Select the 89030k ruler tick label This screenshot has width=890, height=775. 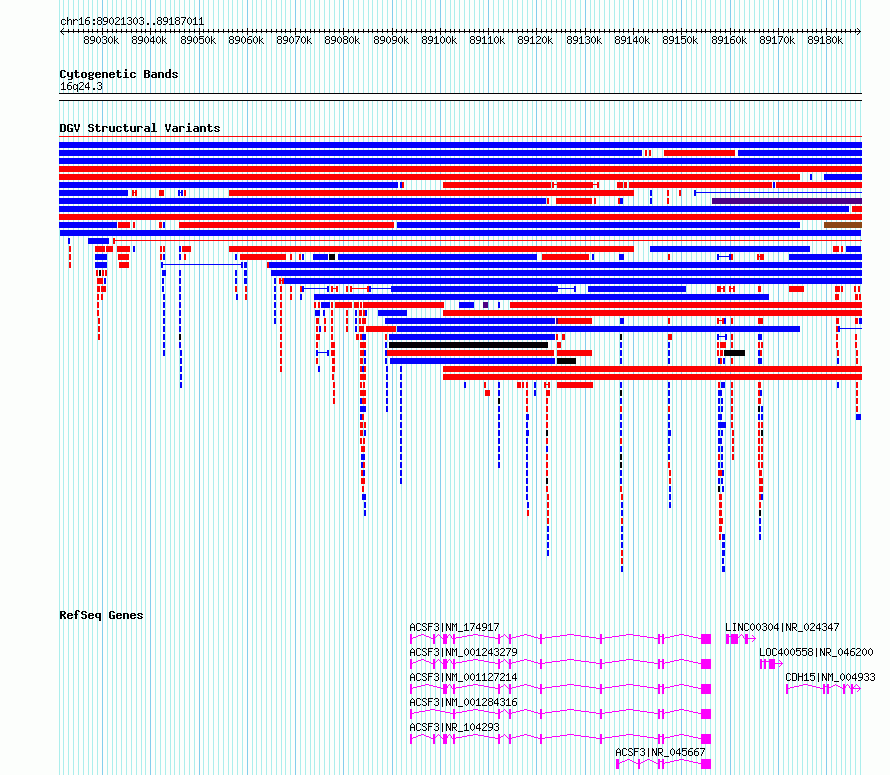coord(101,40)
